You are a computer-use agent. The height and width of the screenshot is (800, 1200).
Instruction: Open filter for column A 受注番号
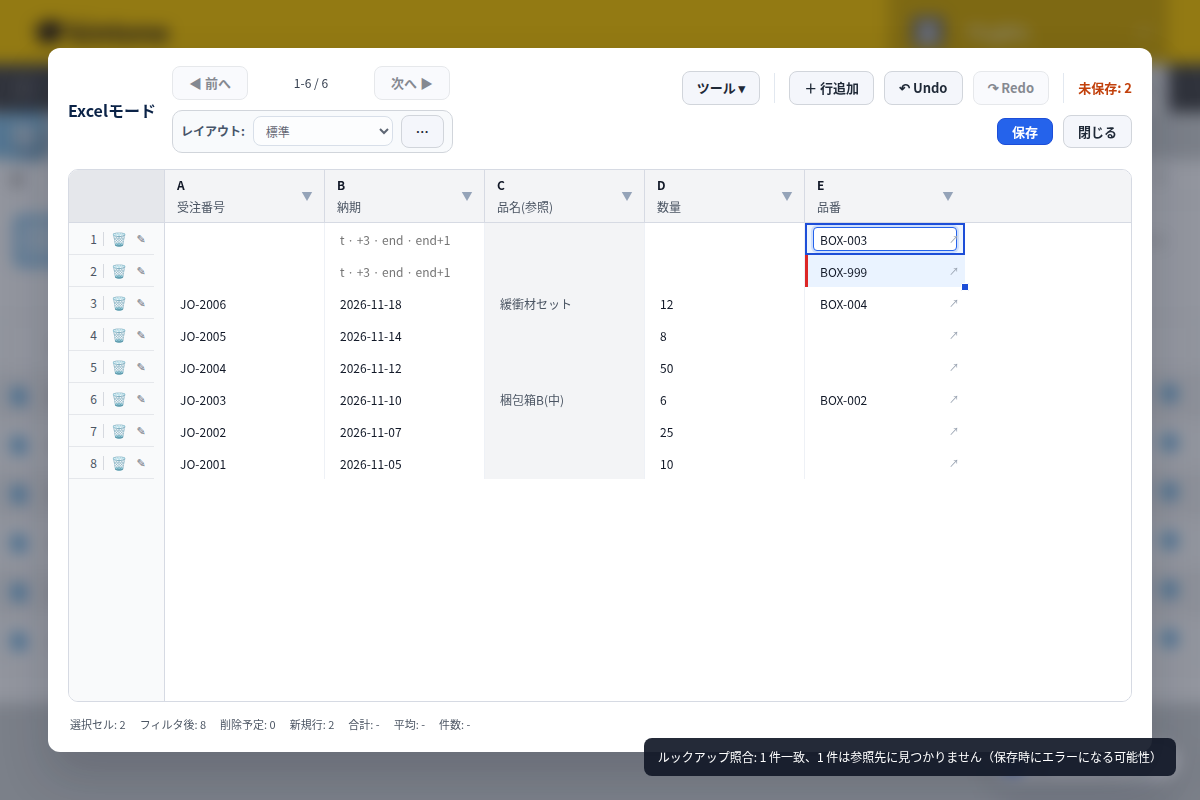click(x=307, y=196)
